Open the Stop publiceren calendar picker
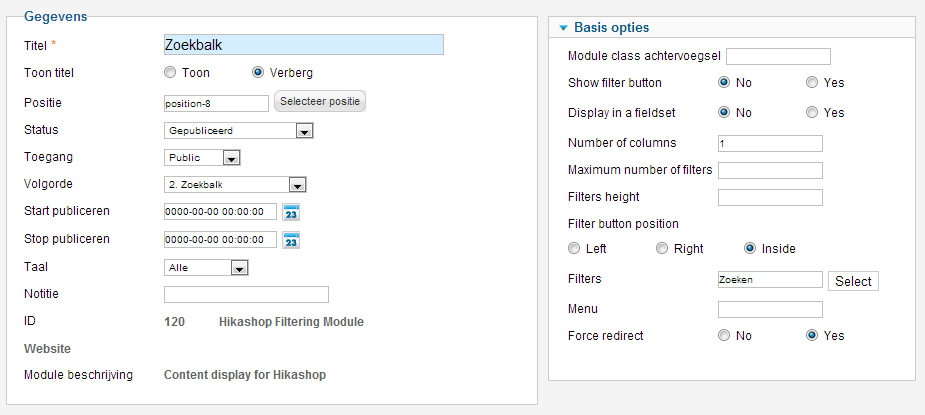 [x=292, y=240]
